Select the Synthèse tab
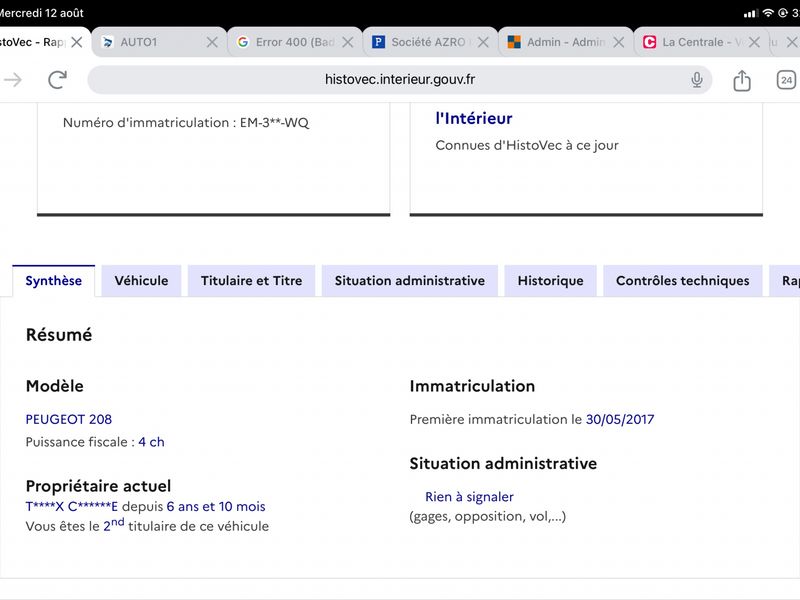This screenshot has height=600, width=800. tap(54, 281)
